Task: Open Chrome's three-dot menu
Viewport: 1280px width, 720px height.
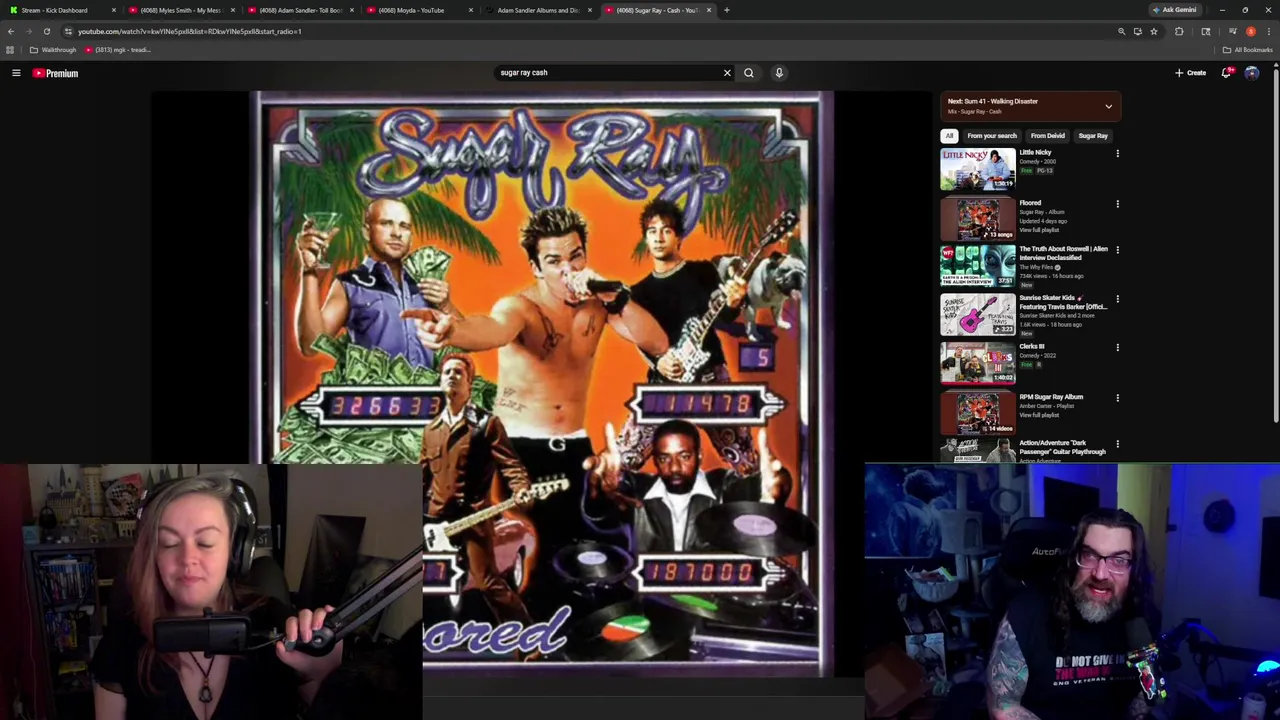Action: point(1268,31)
